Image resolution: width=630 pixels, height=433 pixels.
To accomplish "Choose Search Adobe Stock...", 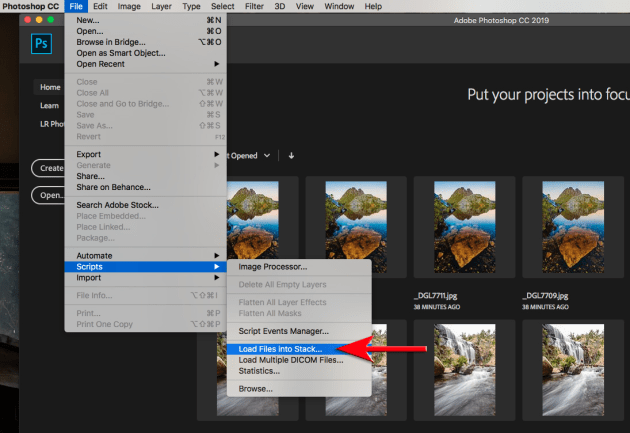I will pos(145,205).
